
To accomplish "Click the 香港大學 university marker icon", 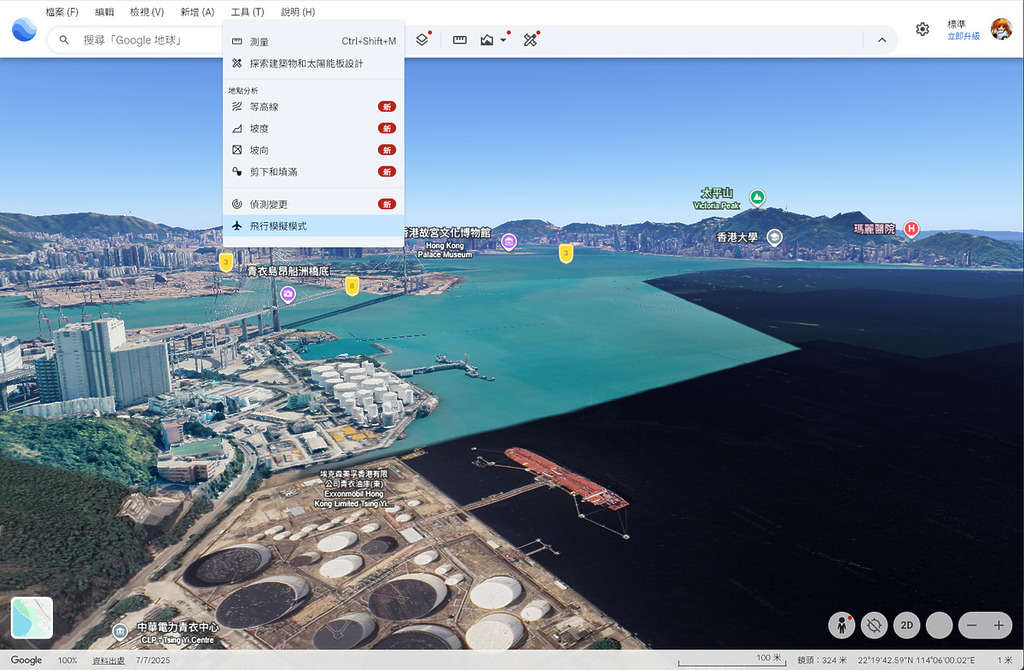I will [x=775, y=237].
